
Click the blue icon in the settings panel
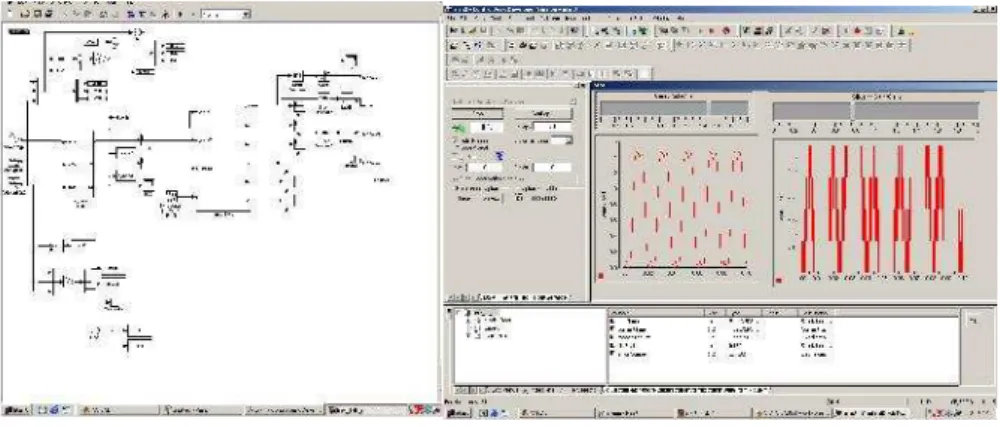click(499, 155)
